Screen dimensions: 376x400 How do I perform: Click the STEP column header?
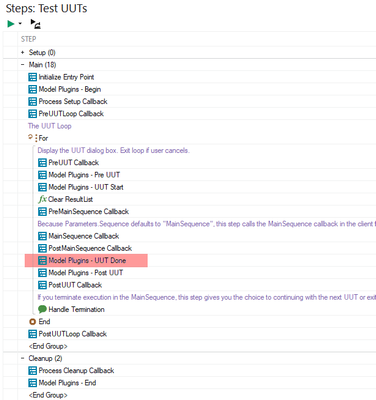pyautogui.click(x=29, y=39)
